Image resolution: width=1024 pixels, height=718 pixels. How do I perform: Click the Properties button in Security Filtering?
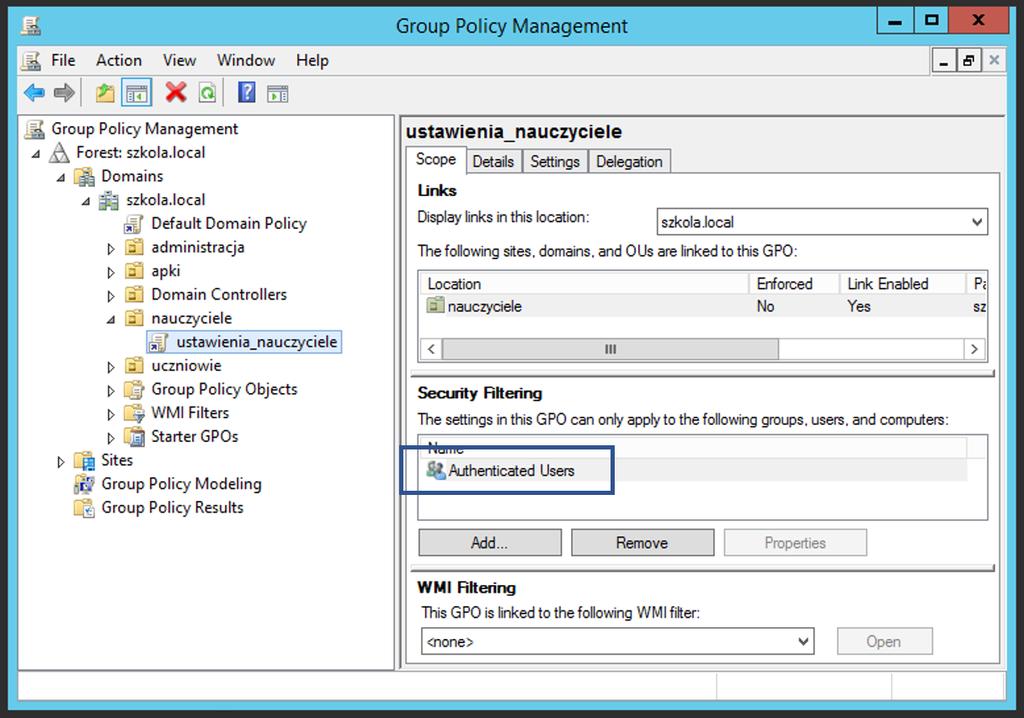pos(795,543)
